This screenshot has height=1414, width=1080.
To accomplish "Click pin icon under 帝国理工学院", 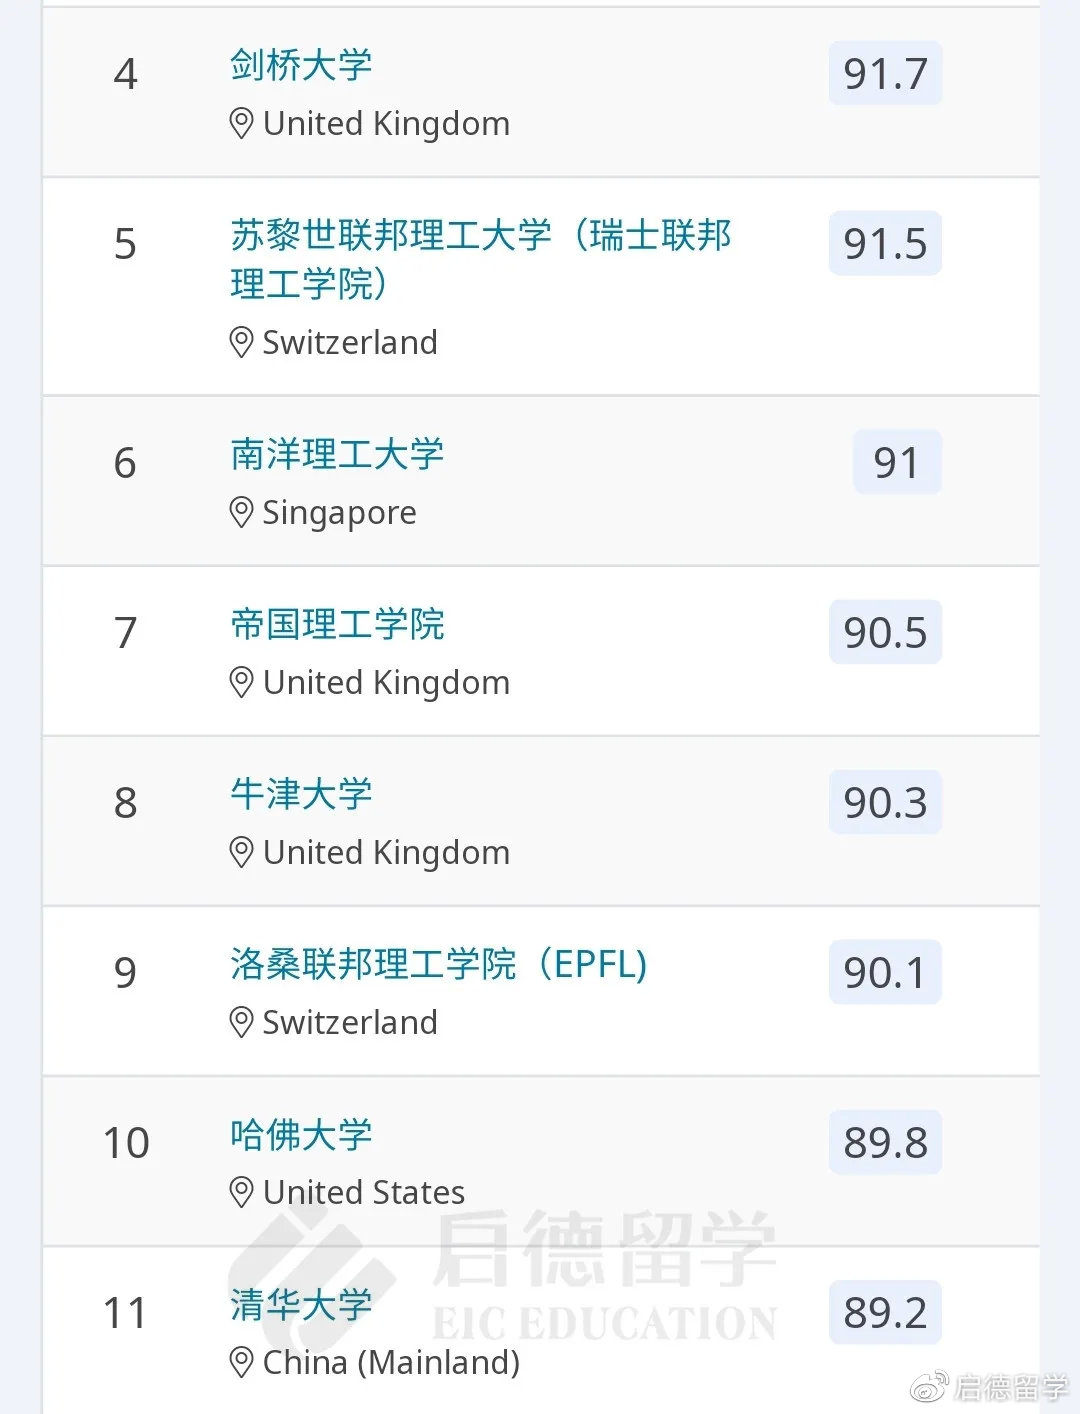I will tap(241, 683).
